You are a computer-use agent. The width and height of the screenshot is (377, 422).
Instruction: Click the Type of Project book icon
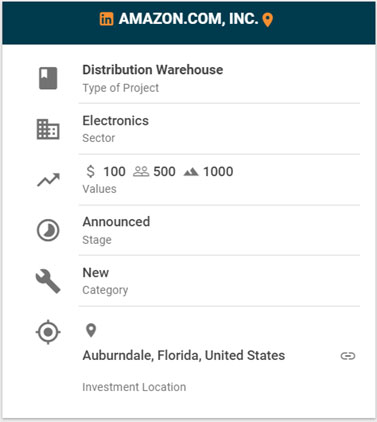point(48,78)
